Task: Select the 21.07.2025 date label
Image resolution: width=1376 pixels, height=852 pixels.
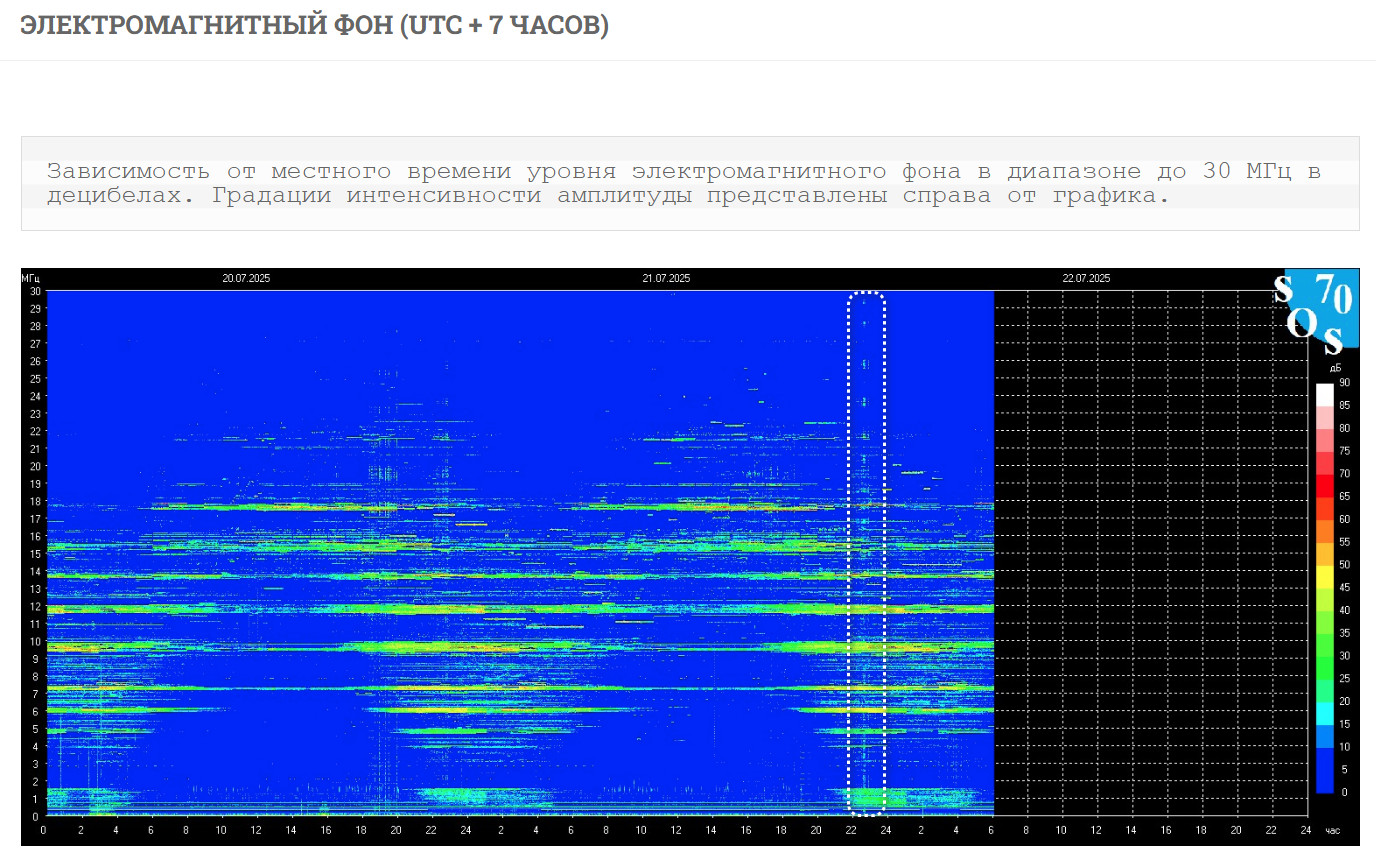Action: [666, 278]
